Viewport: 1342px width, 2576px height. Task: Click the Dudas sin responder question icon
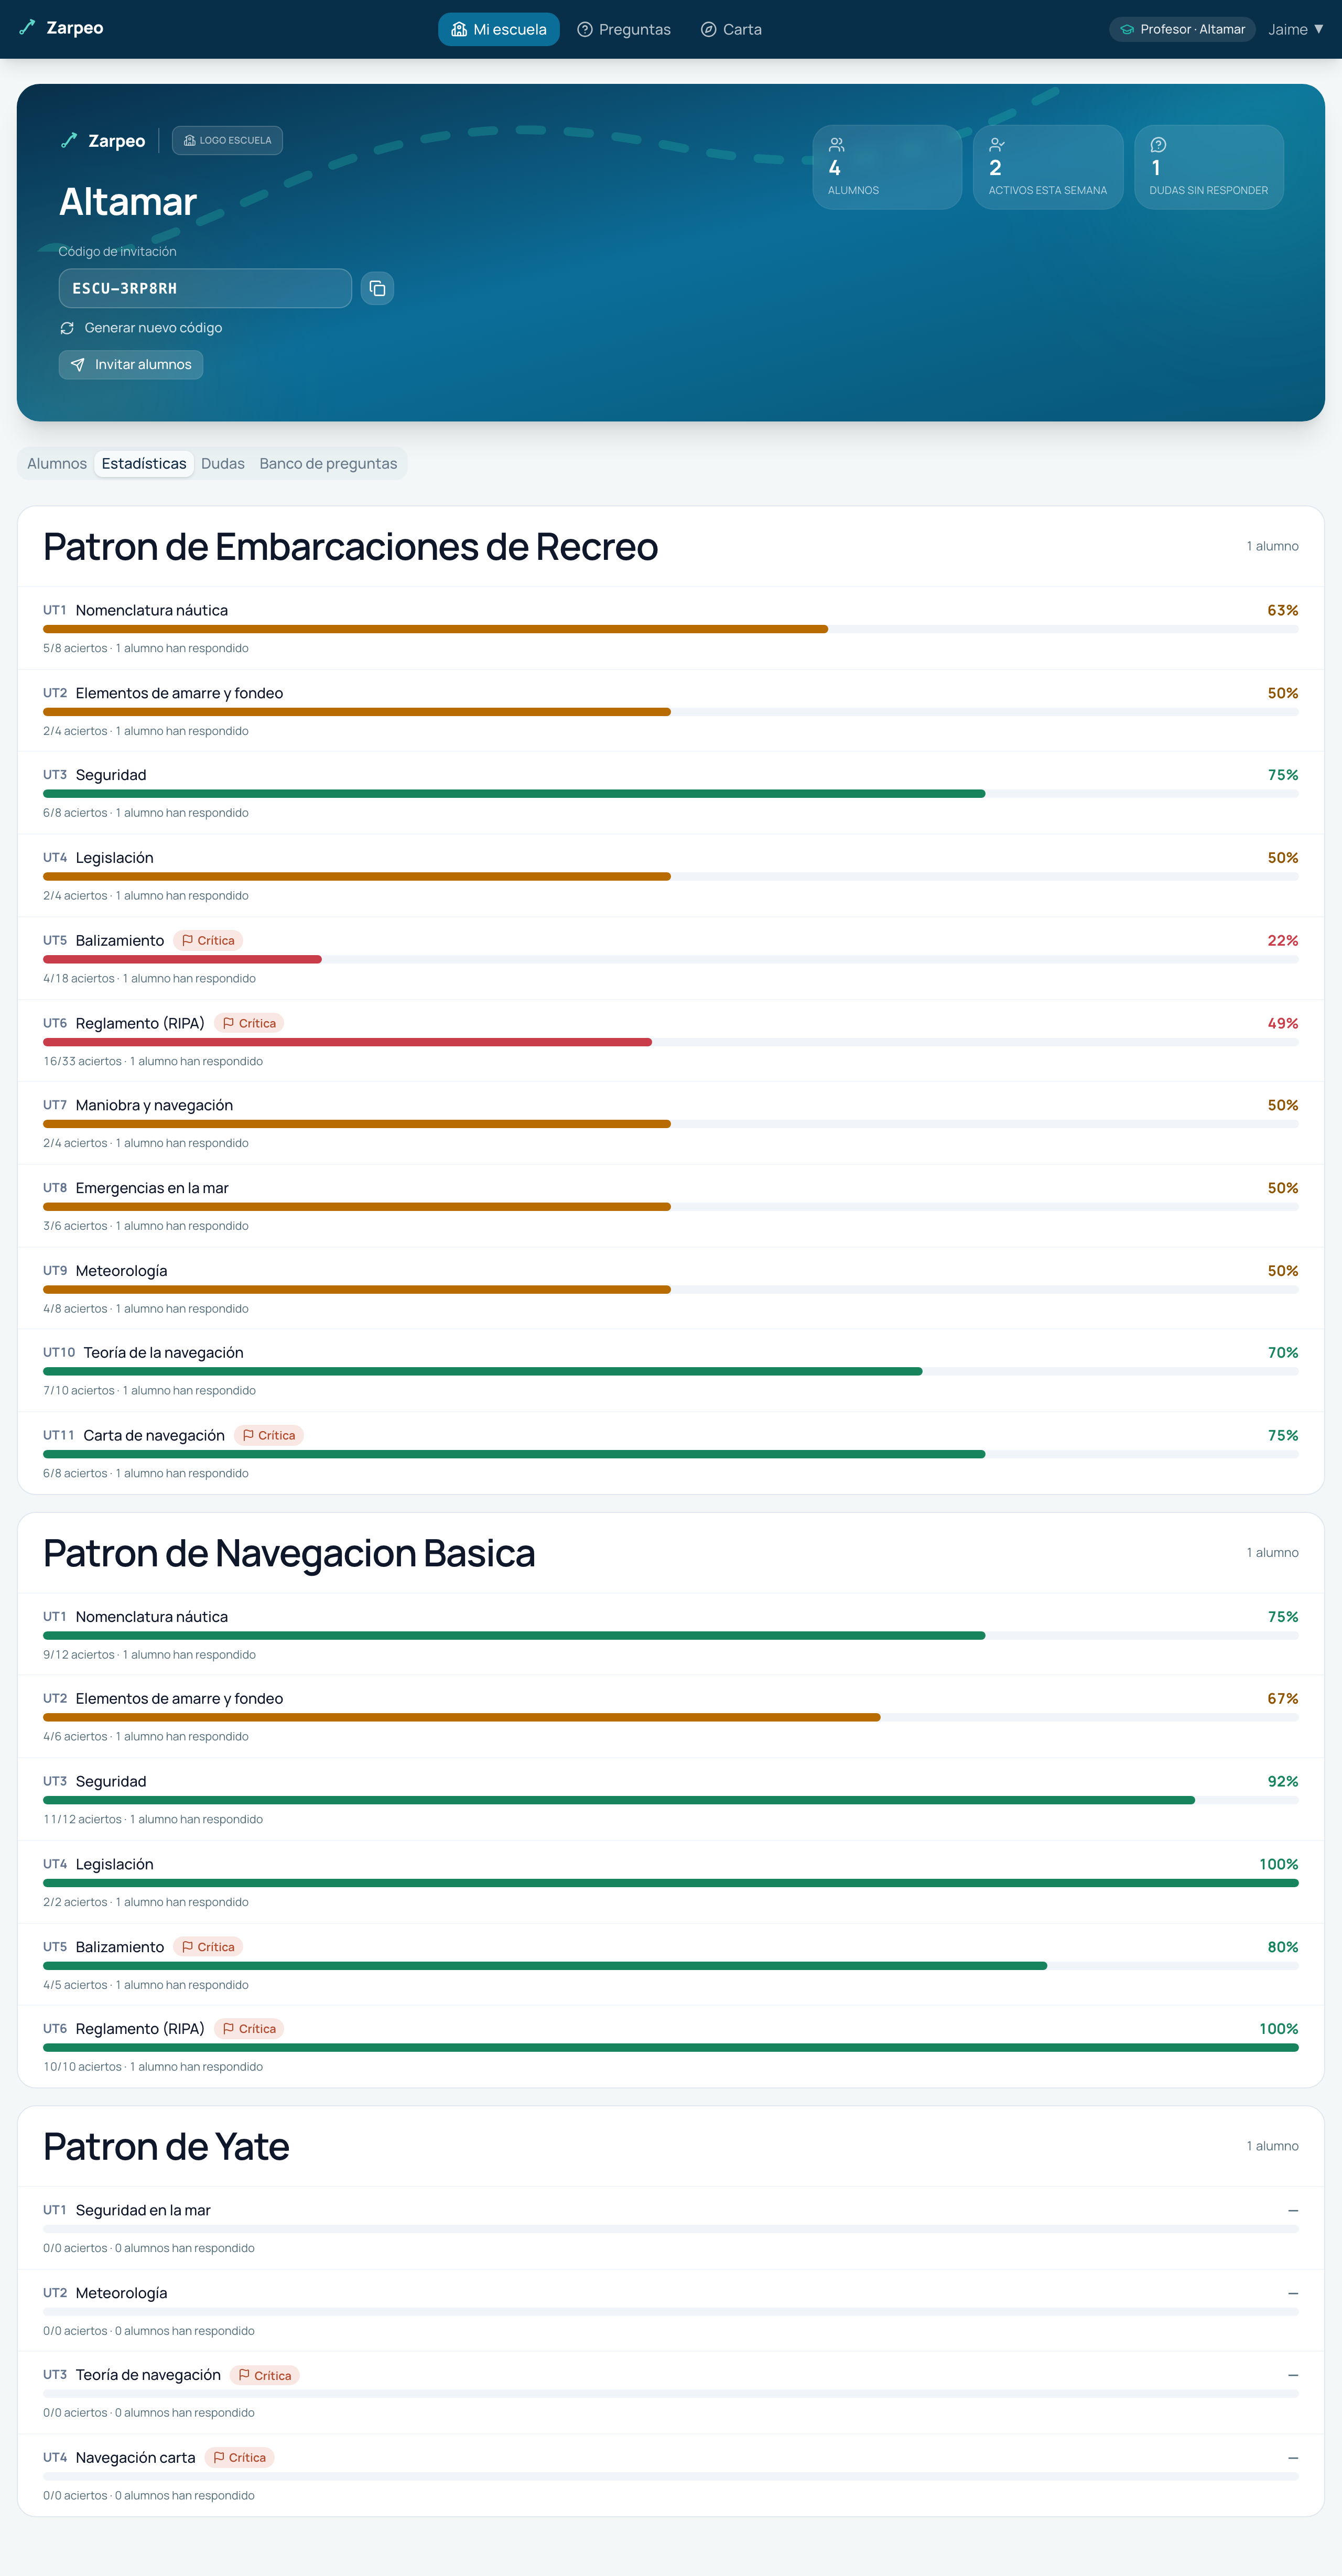[1158, 145]
